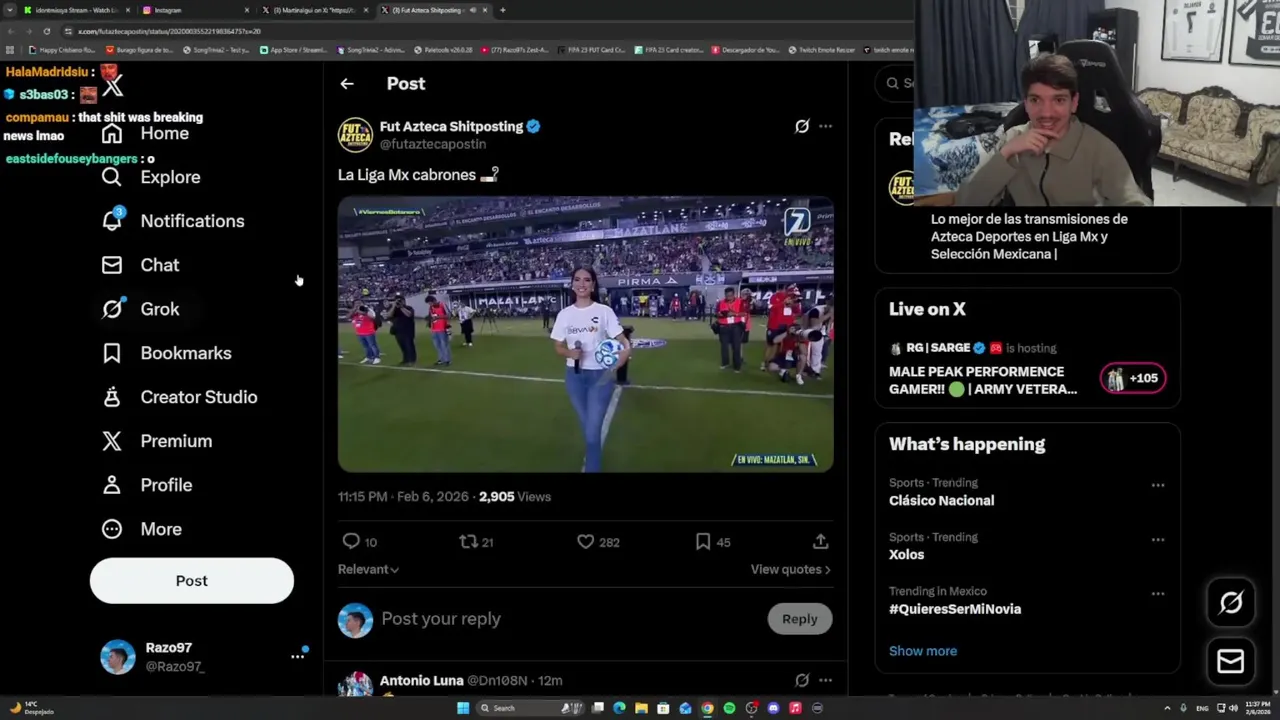Switch to the Martinalgui on X tab
The image size is (1280, 720).
click(315, 10)
